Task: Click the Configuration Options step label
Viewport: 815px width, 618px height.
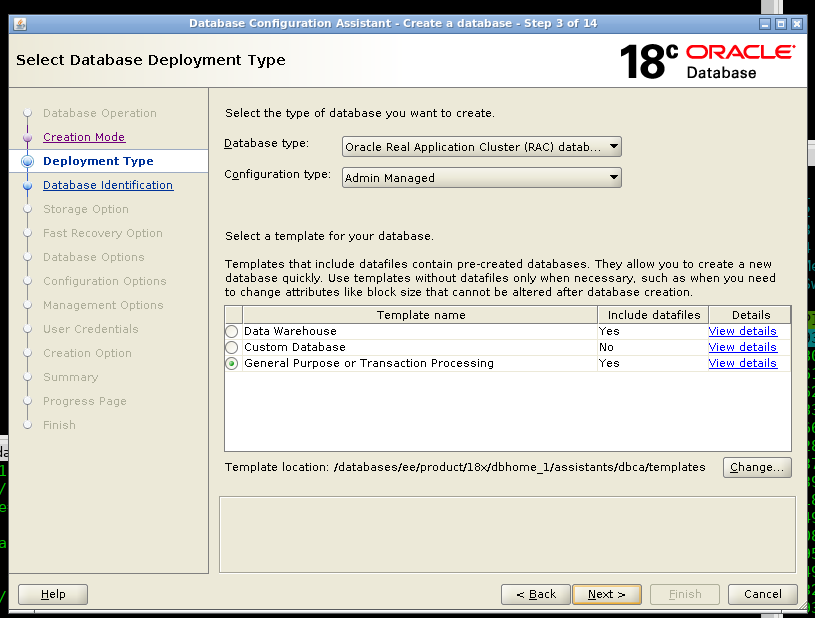Action: coord(104,281)
